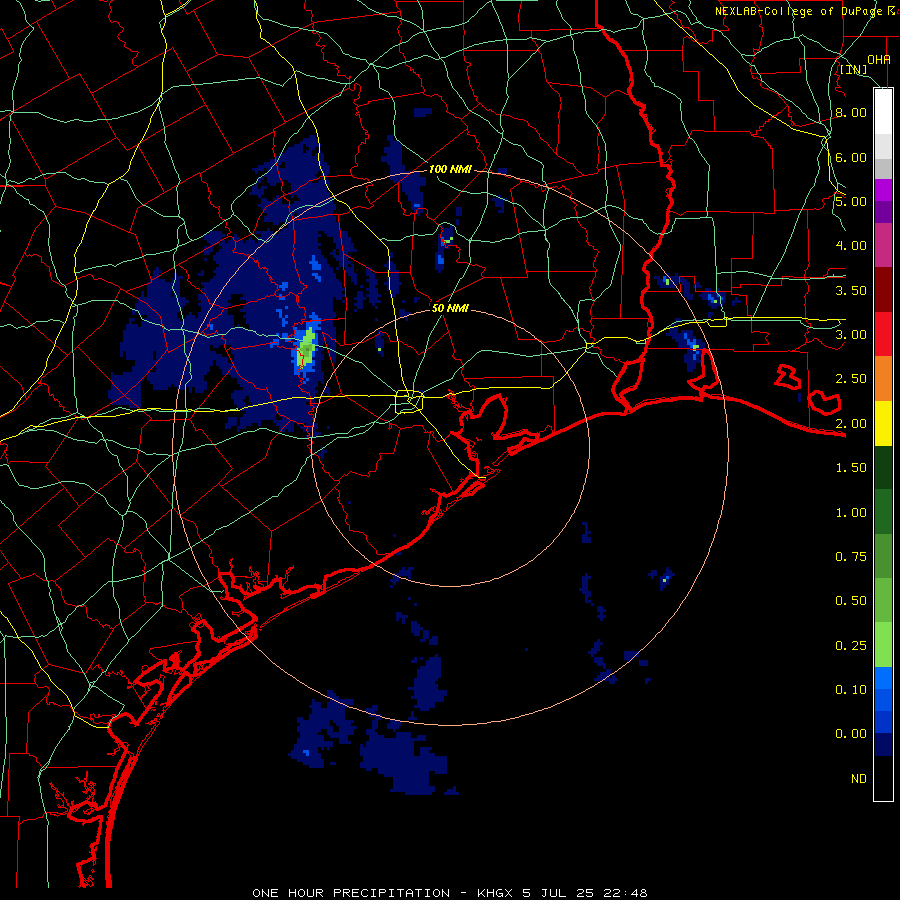The image size is (900, 900).
Task: Click the "0.75" legend value
Action: (851, 557)
